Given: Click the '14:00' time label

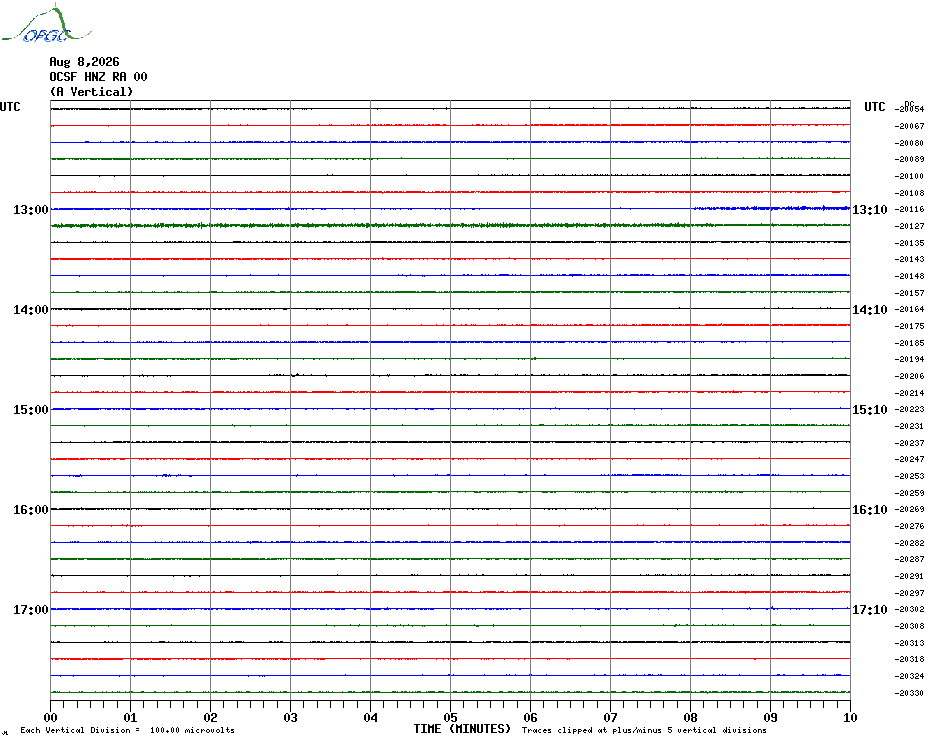Looking at the screenshot, I should 31,310.
